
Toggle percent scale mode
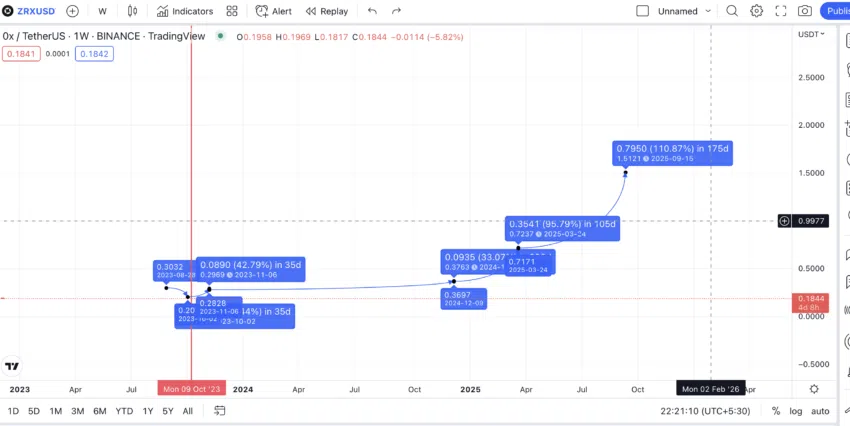coord(776,411)
